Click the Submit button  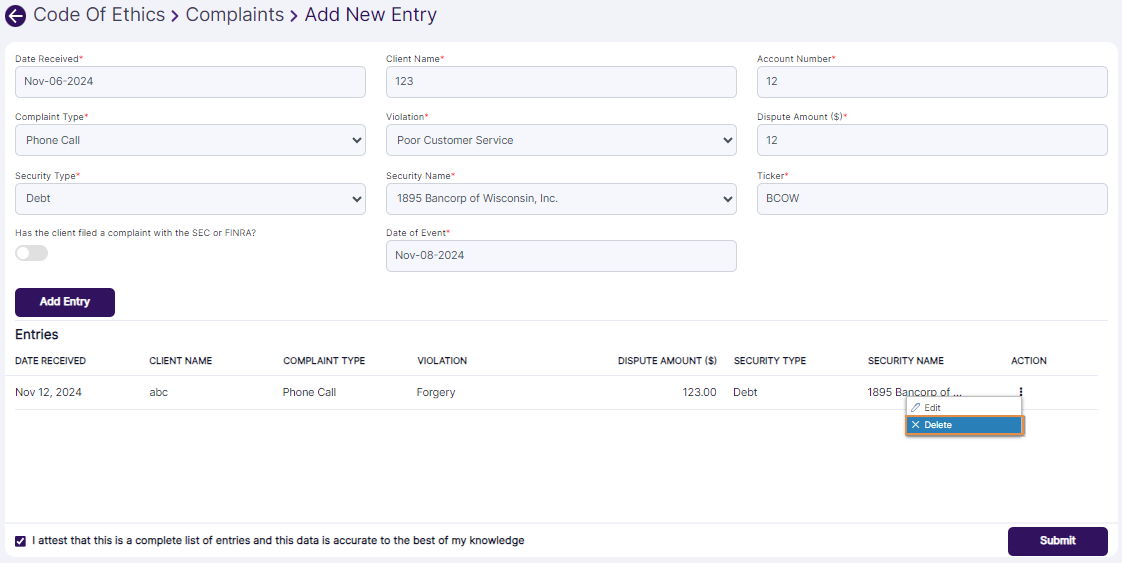click(x=1057, y=541)
